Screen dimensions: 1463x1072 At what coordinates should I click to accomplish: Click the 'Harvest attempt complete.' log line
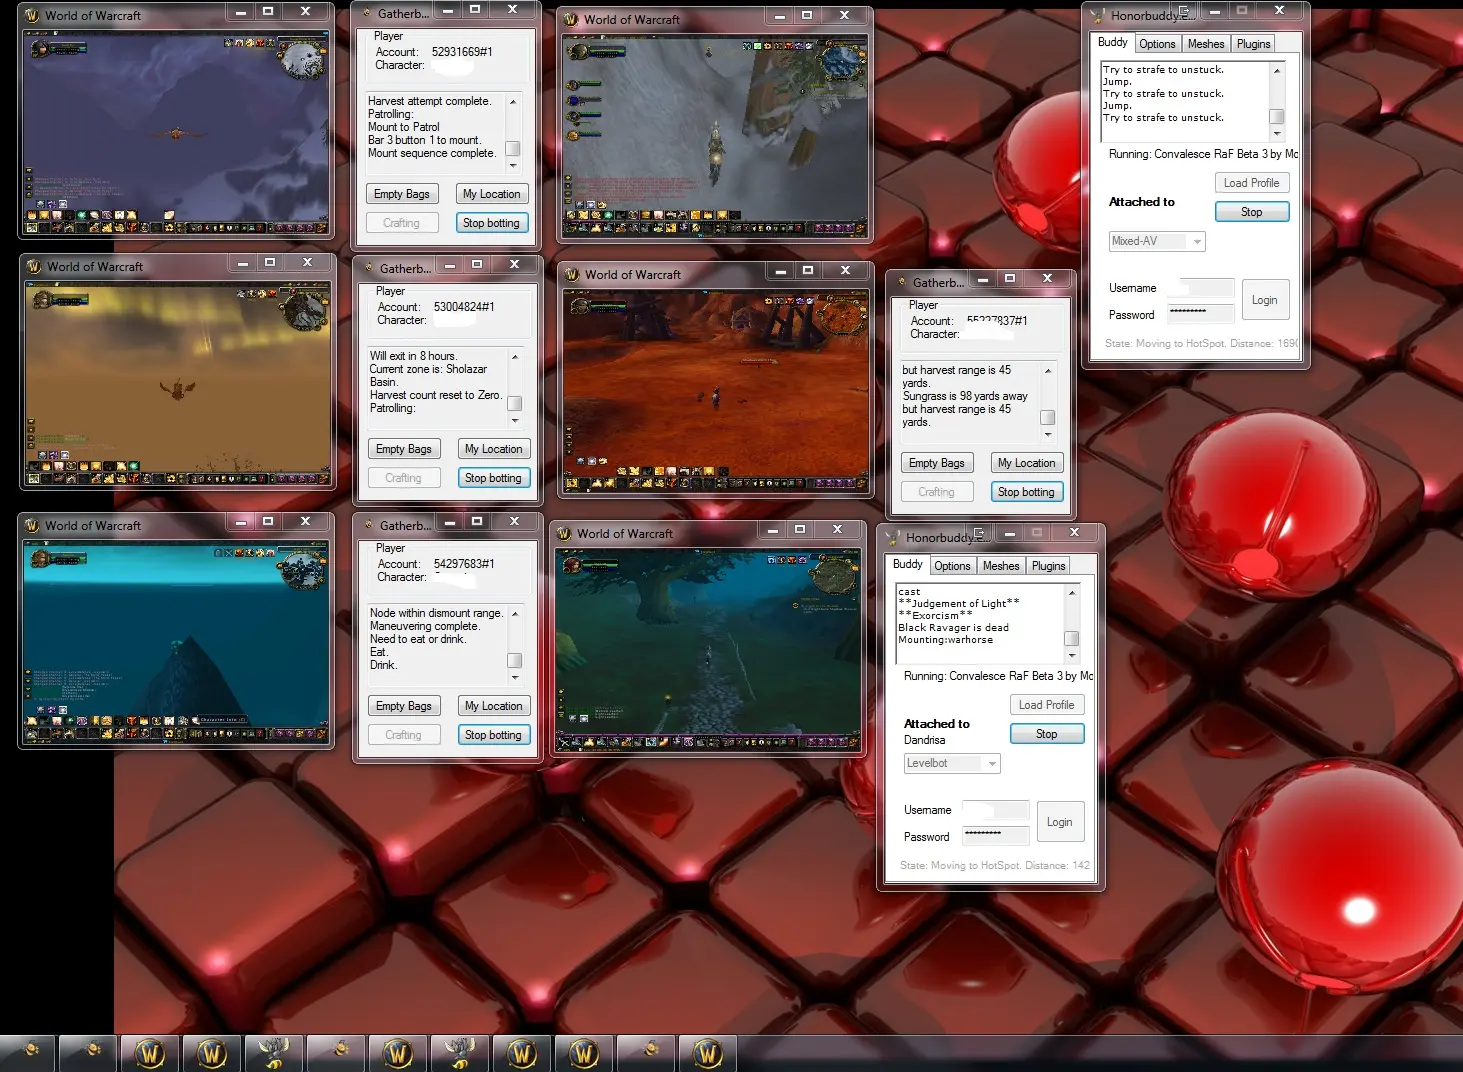(x=429, y=101)
